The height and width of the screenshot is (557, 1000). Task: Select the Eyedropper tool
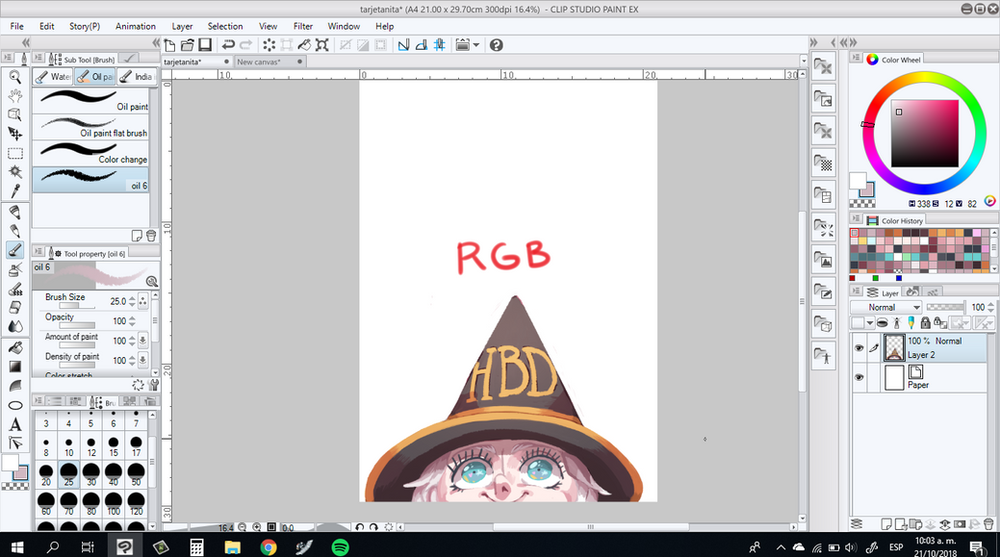click(x=15, y=191)
